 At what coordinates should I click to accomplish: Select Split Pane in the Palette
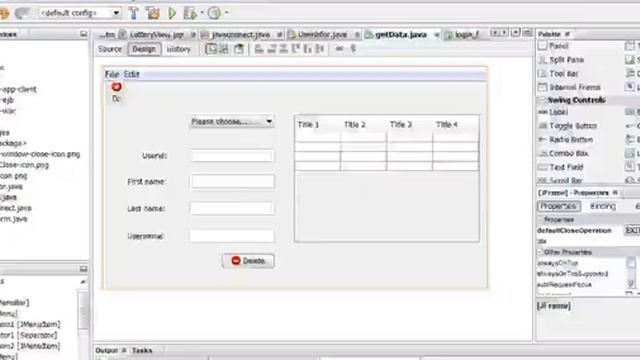tap(561, 60)
